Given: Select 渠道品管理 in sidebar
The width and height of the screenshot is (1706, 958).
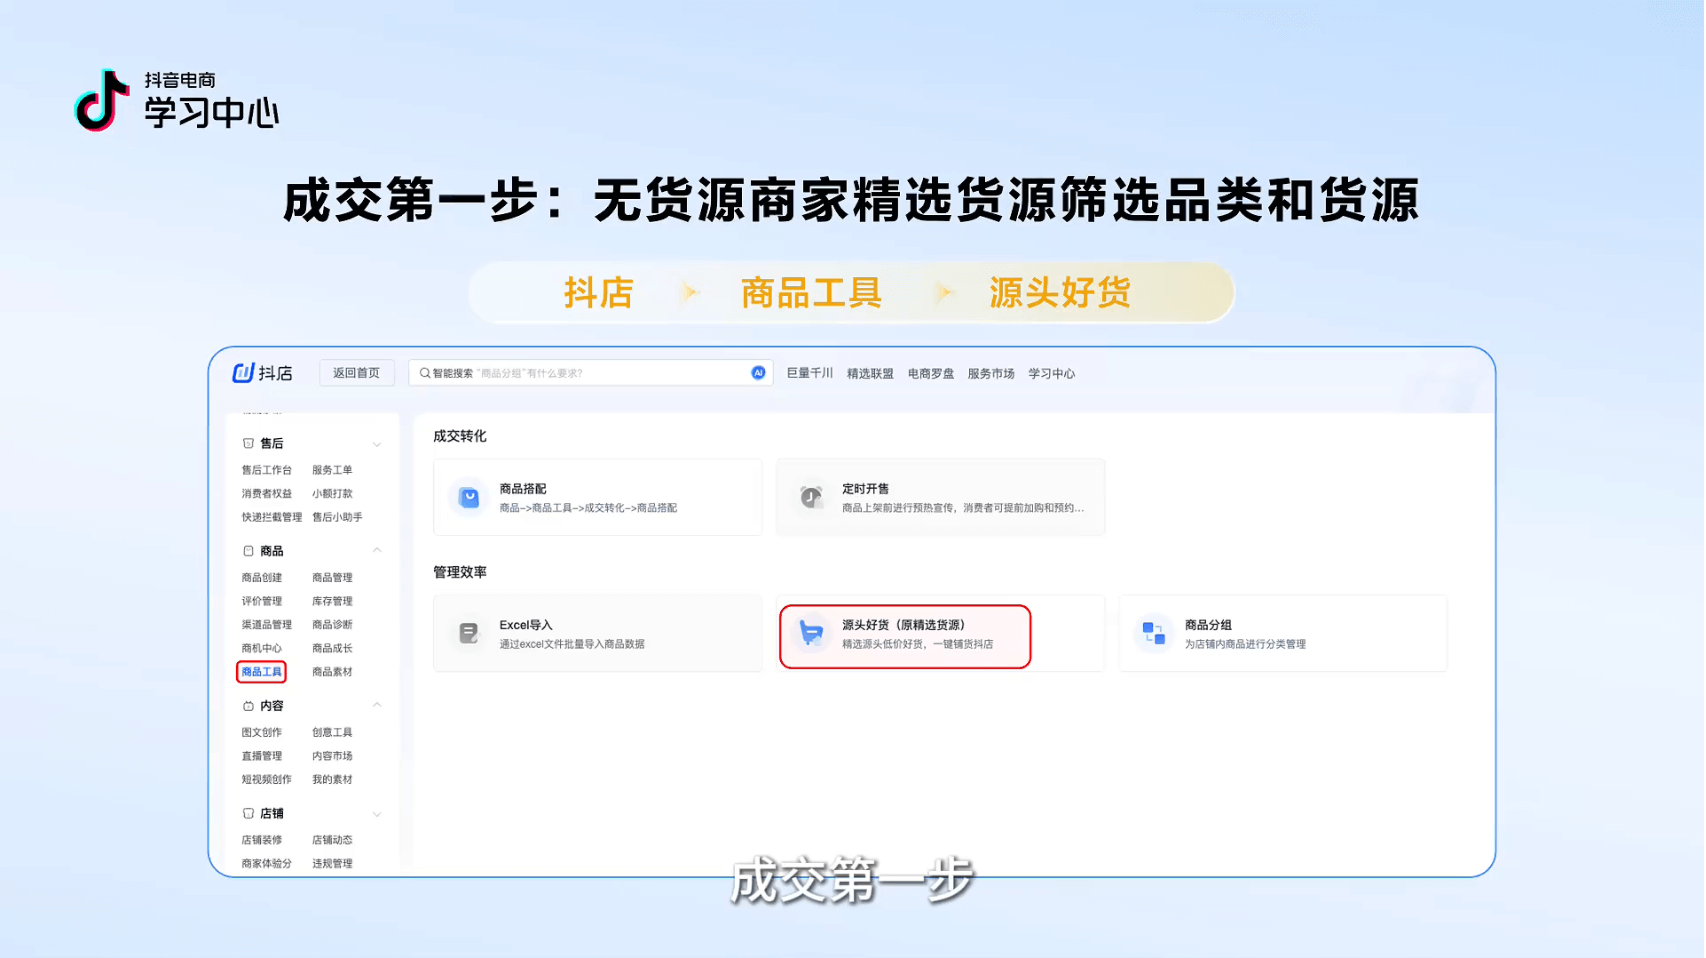Looking at the screenshot, I should [267, 625].
